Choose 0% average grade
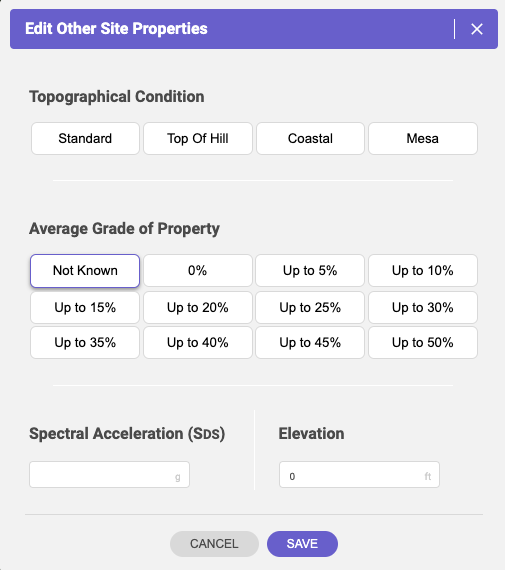Viewport: 505px width, 570px height. [198, 270]
